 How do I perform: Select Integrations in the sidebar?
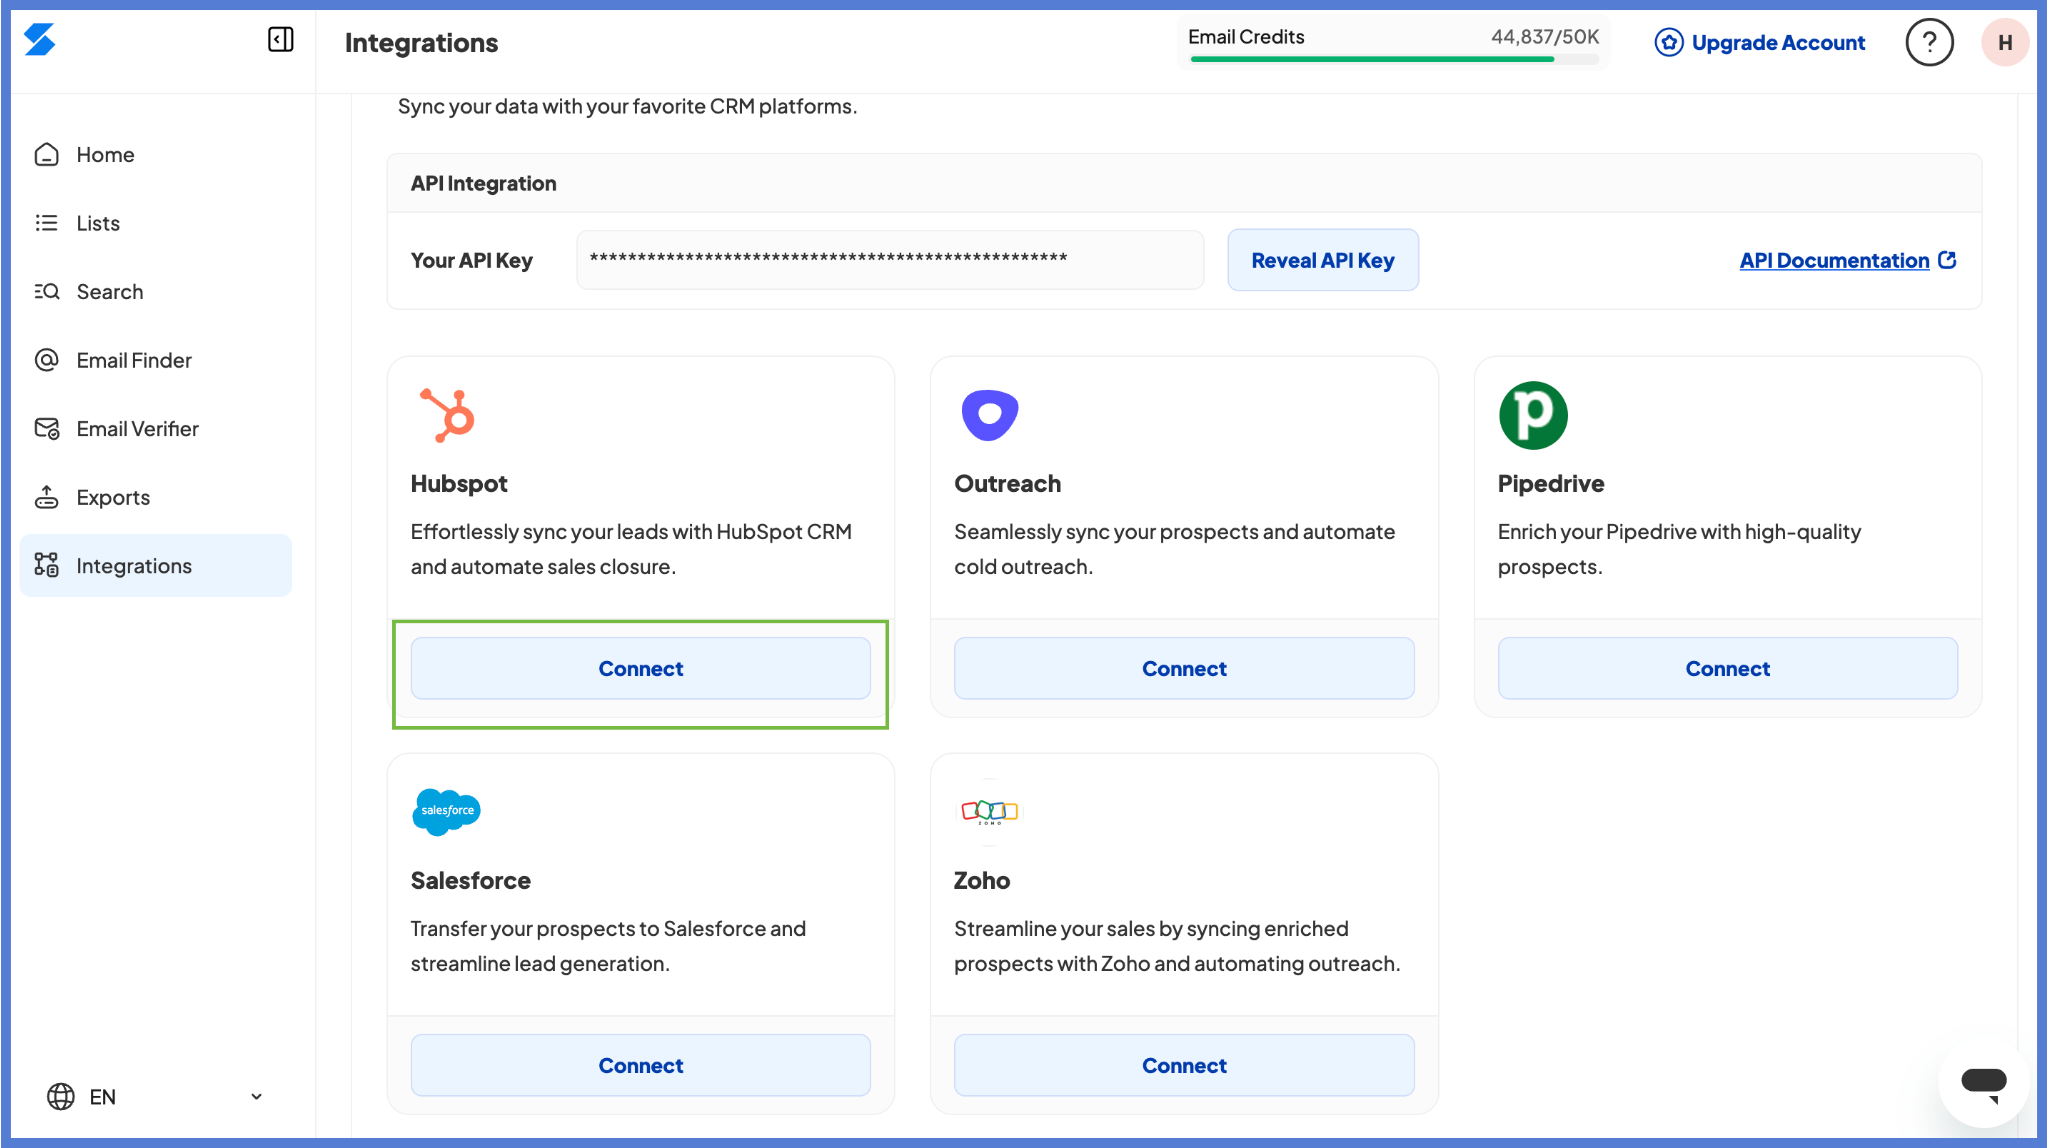click(156, 565)
